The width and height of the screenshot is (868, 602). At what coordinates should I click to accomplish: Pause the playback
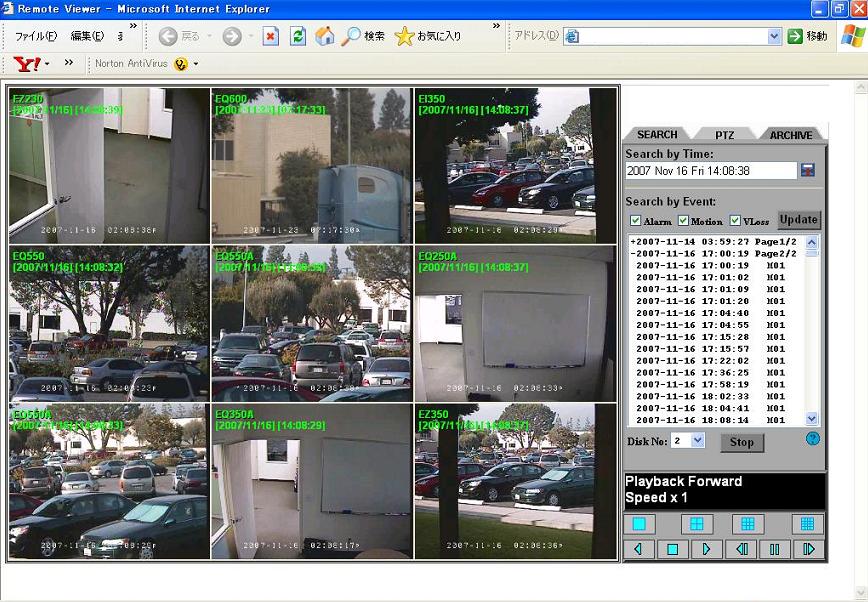pos(774,549)
